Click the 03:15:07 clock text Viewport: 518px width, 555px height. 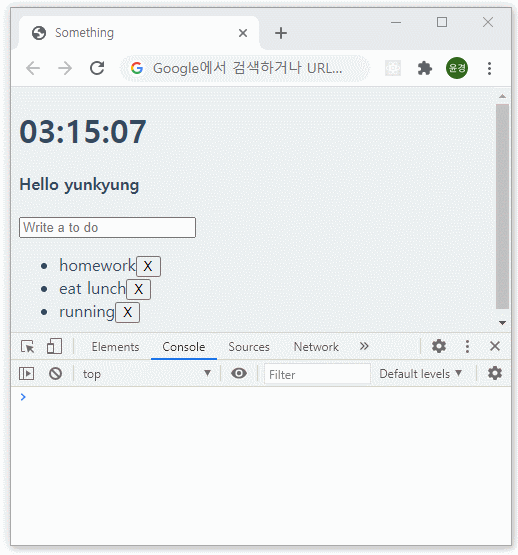(83, 132)
